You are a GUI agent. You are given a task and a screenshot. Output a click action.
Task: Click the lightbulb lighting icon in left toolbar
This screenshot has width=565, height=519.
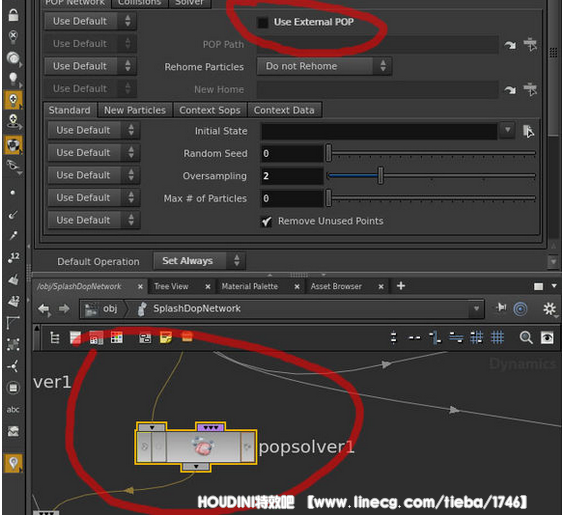[x=13, y=79]
